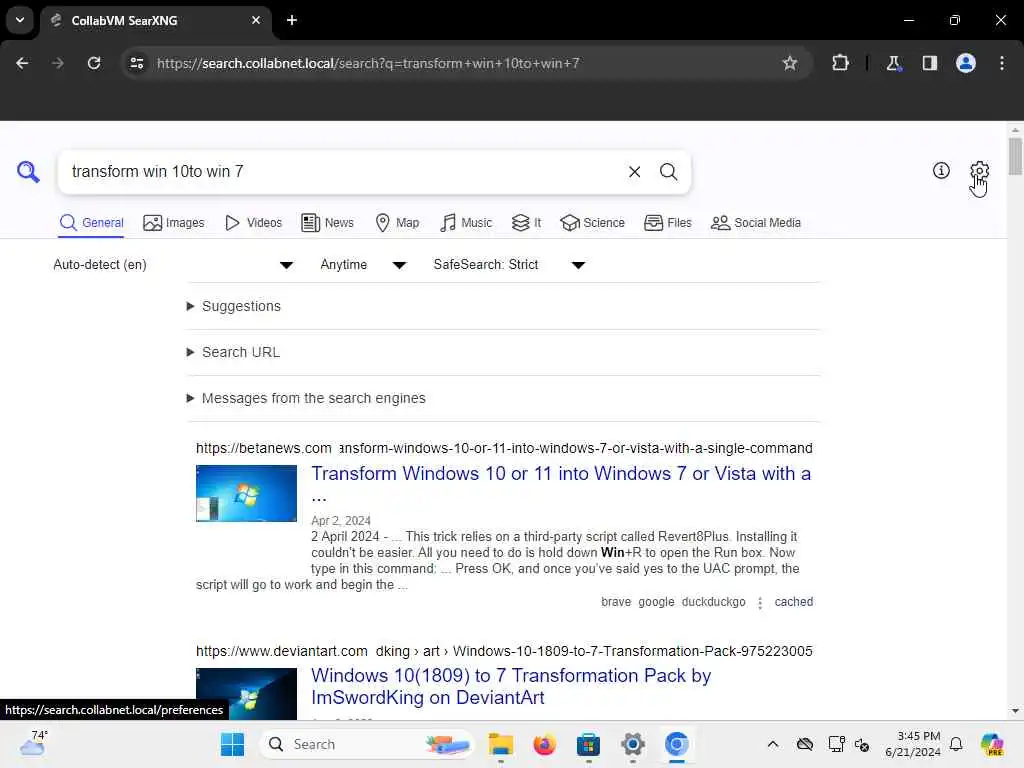
Task: Open the browser extensions puzzle icon
Action: [840, 63]
